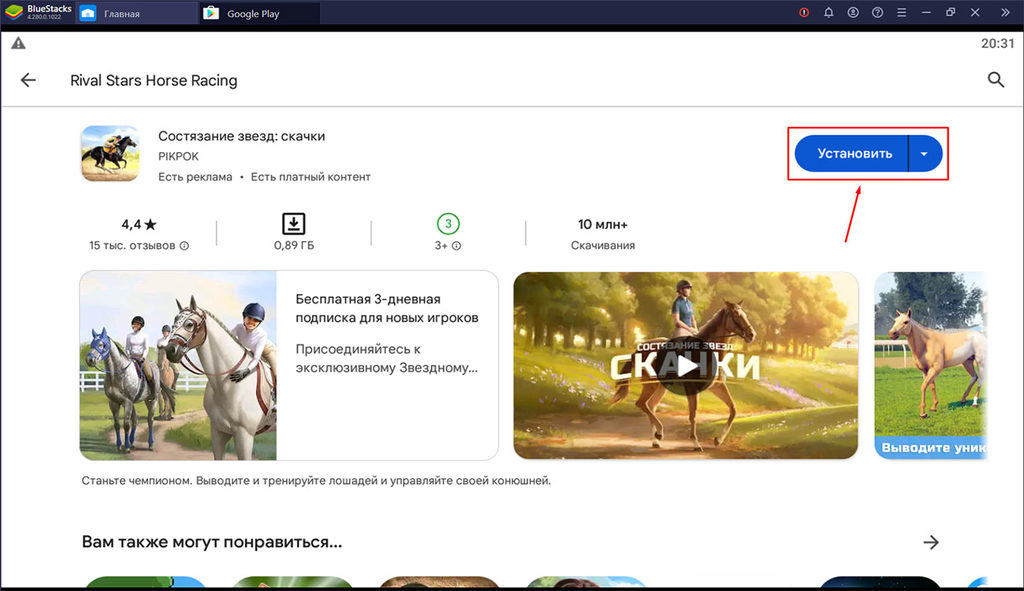This screenshot has height=591, width=1024.
Task: Click the arrow next to Вам также могут понравиться
Action: (931, 542)
